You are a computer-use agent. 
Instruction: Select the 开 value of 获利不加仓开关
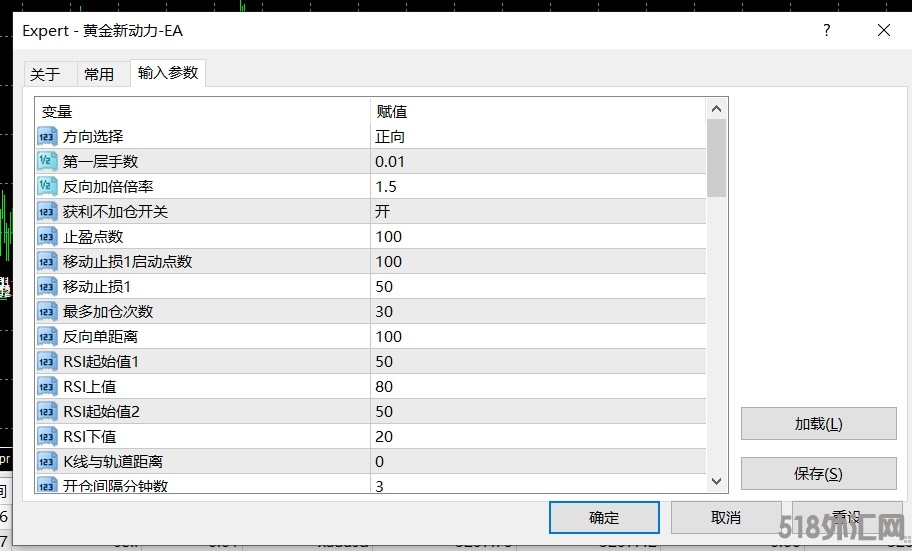(382, 211)
